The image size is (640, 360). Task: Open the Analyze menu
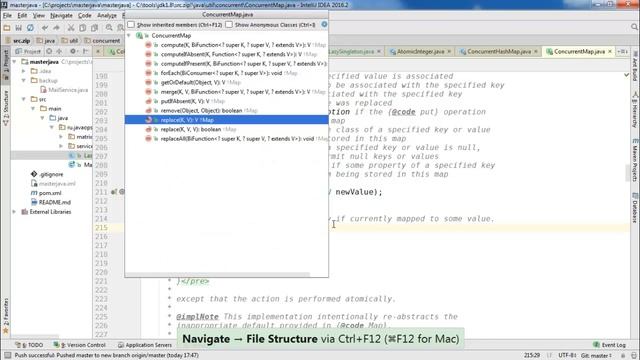tap(107, 16)
